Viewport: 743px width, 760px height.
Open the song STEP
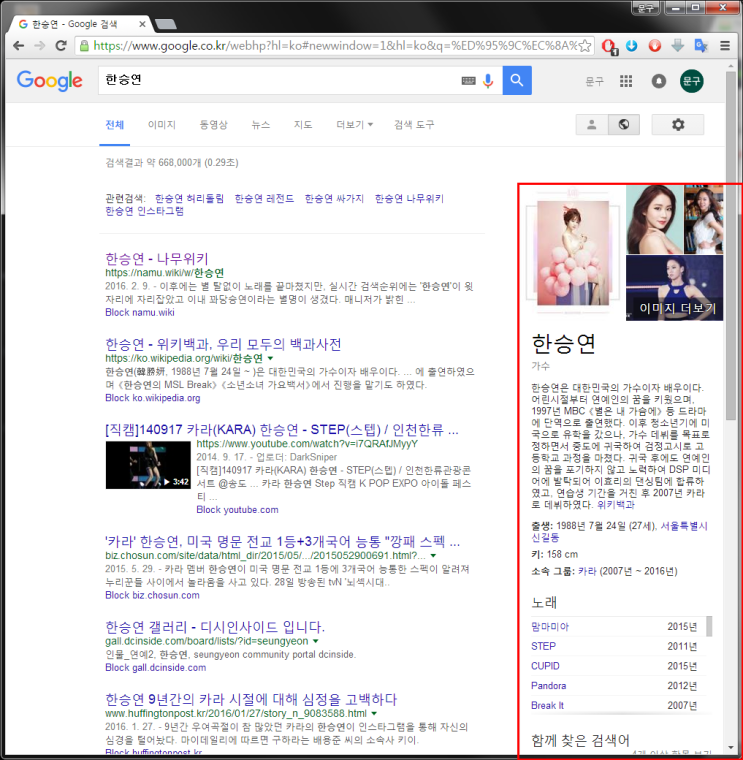click(x=543, y=646)
